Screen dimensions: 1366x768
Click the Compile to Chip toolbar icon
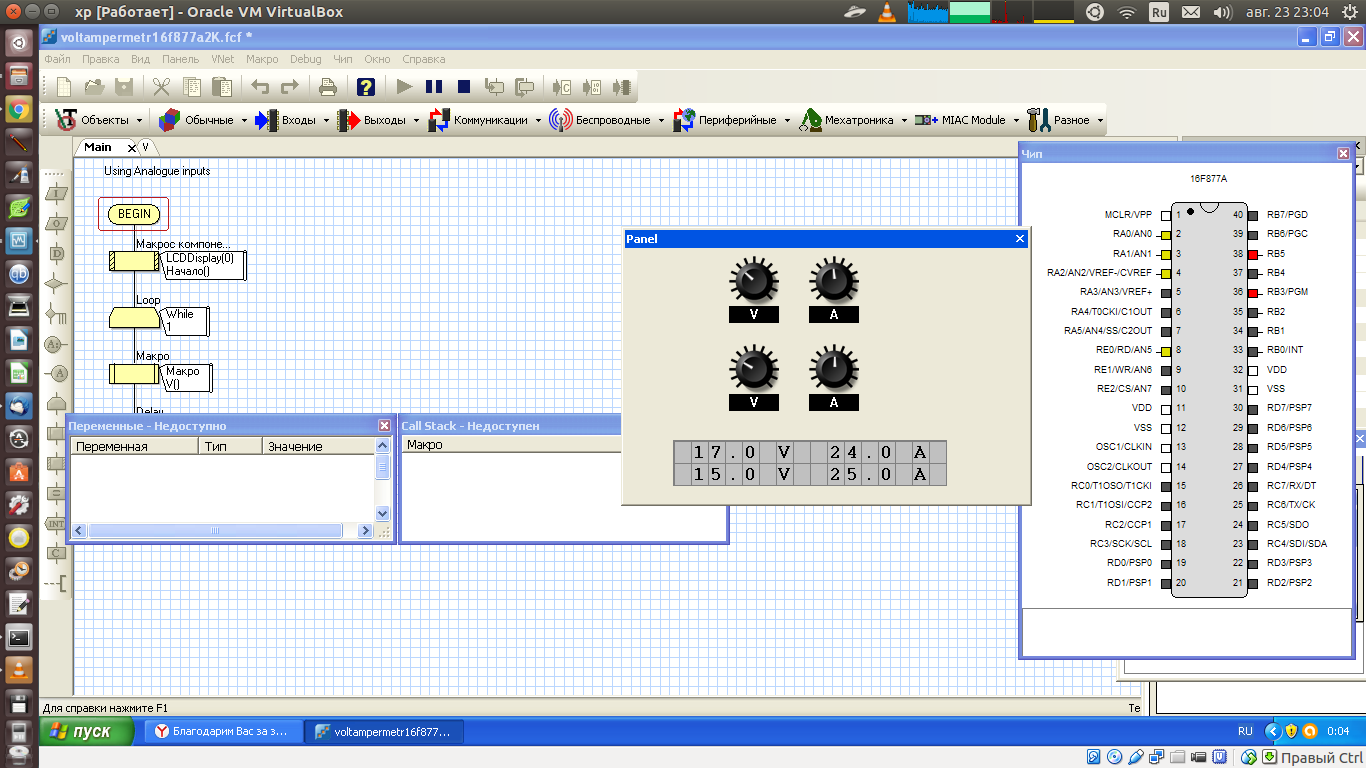coord(624,87)
